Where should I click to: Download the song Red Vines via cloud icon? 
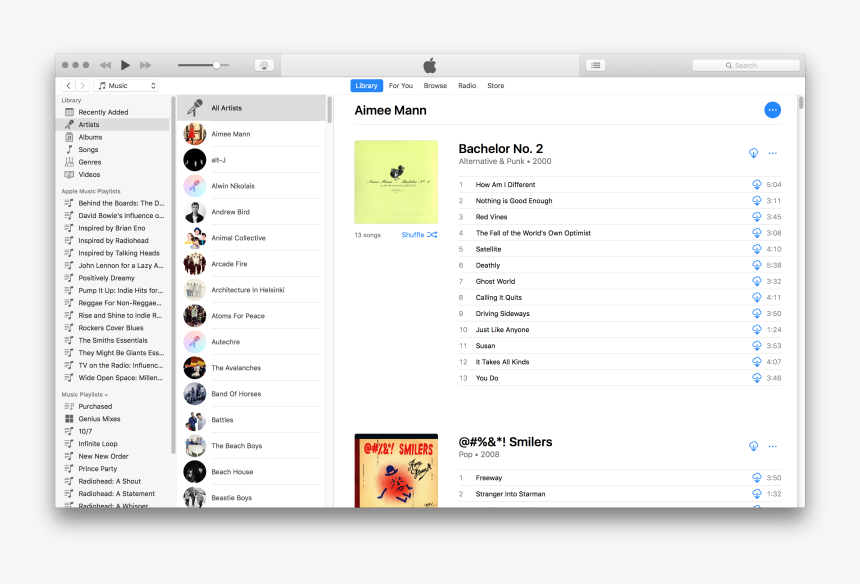coord(758,216)
